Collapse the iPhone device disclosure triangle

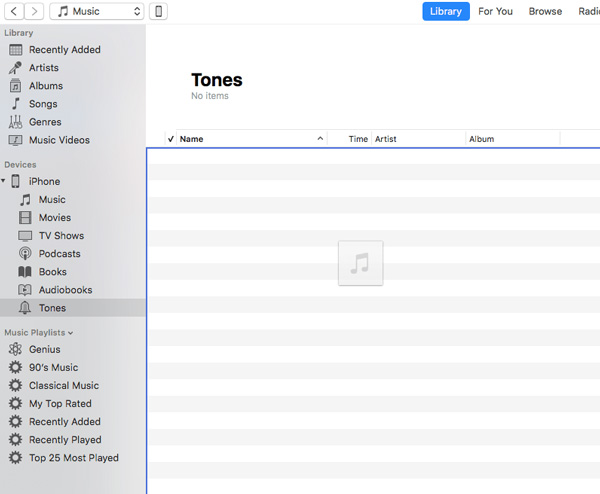pos(4,182)
